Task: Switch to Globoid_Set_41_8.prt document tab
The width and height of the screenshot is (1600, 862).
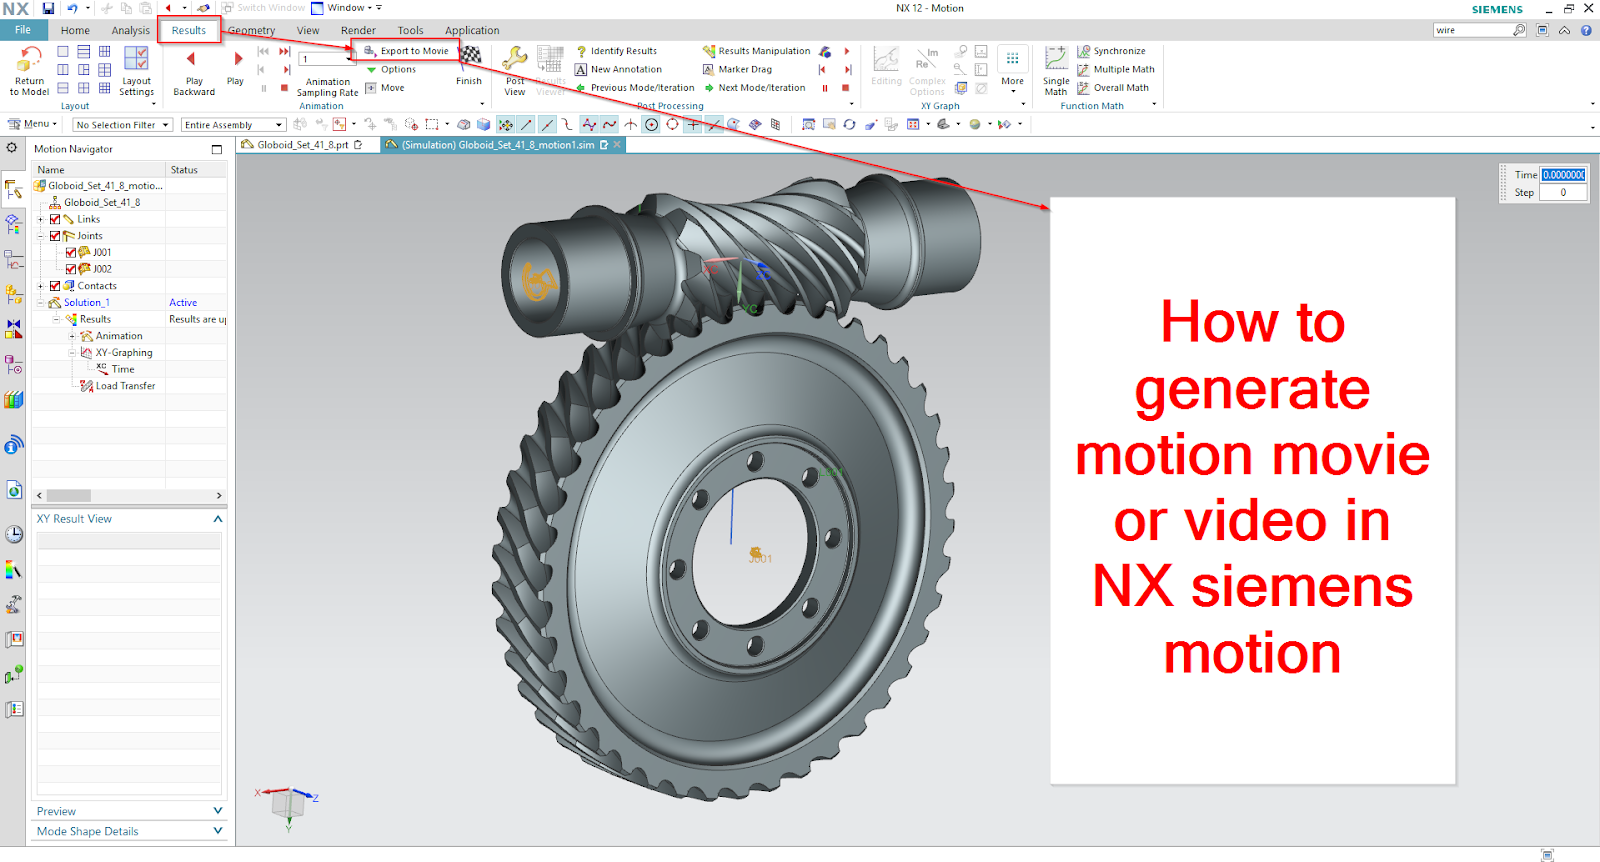Action: tap(303, 145)
